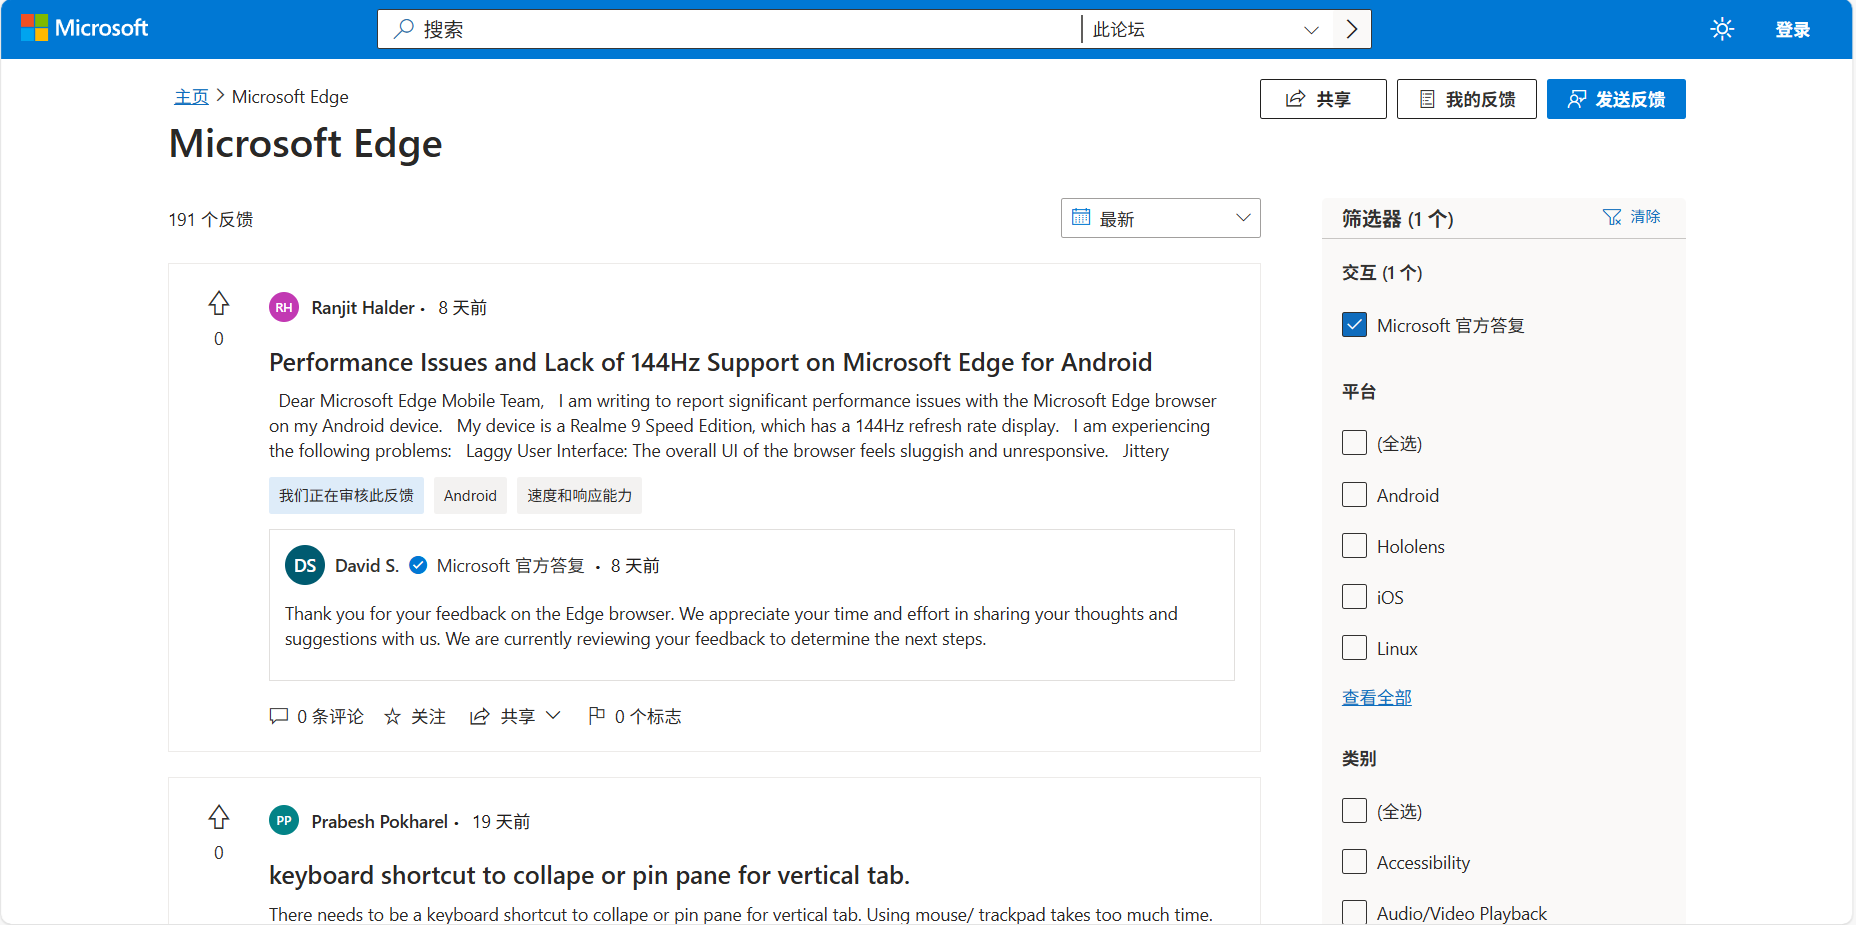Screen dimensions: 1856x925
Task: Click 发送反馈 button
Action: pyautogui.click(x=1616, y=99)
